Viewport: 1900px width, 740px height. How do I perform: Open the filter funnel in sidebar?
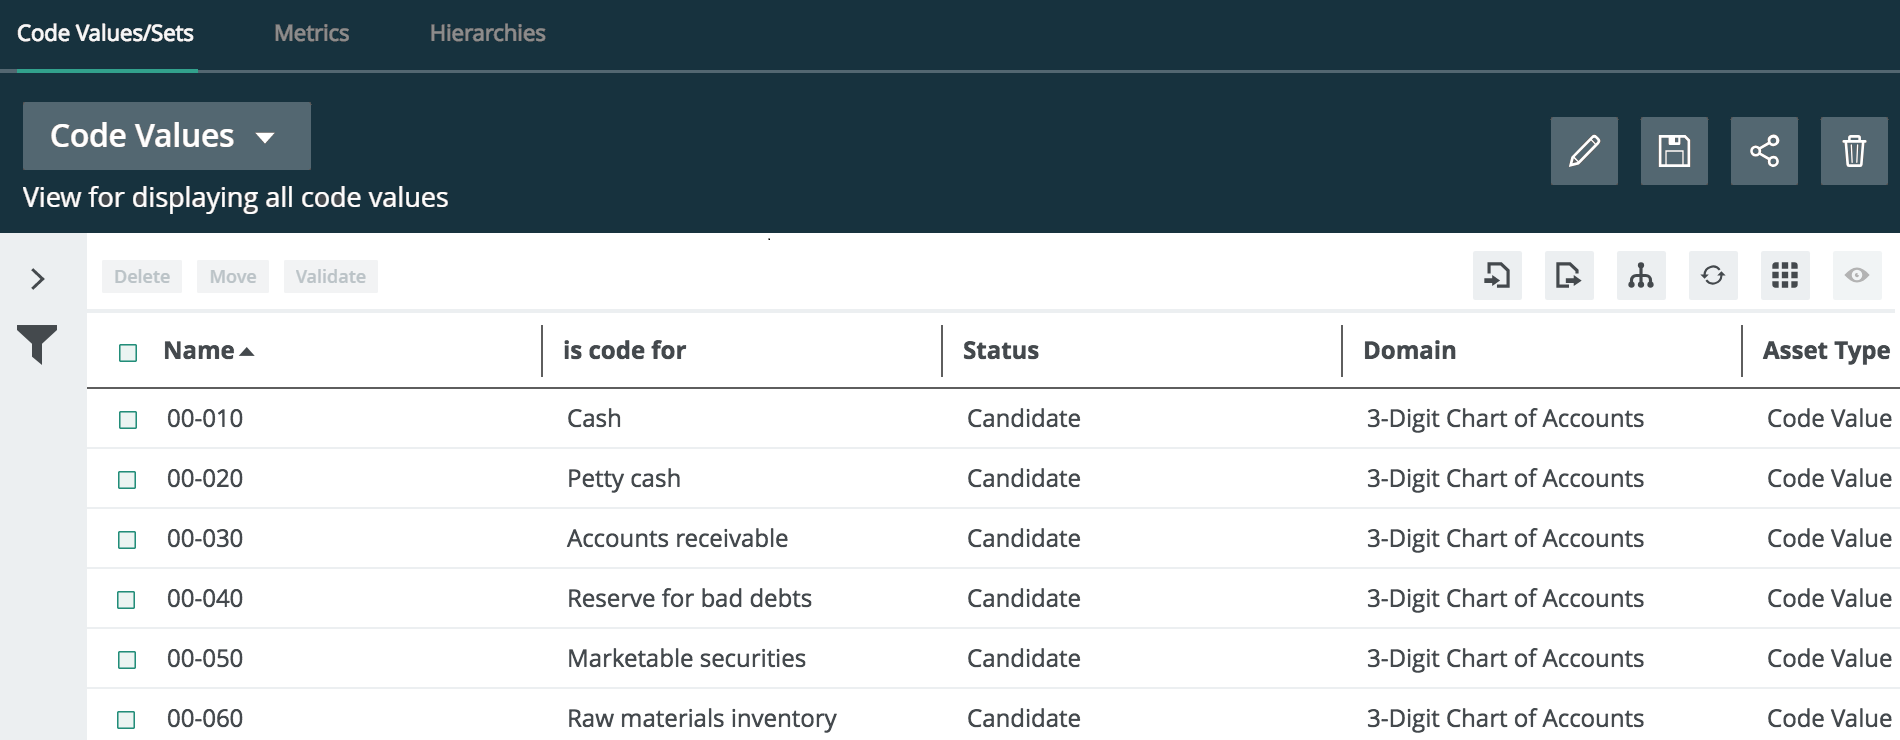click(x=37, y=345)
